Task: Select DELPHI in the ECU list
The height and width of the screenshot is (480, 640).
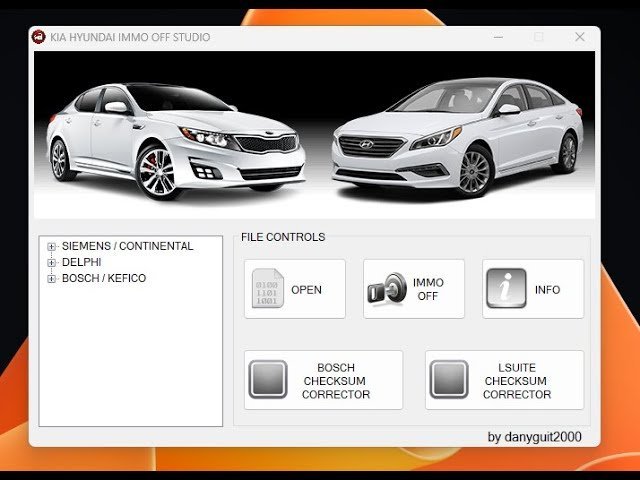Action: [x=82, y=262]
